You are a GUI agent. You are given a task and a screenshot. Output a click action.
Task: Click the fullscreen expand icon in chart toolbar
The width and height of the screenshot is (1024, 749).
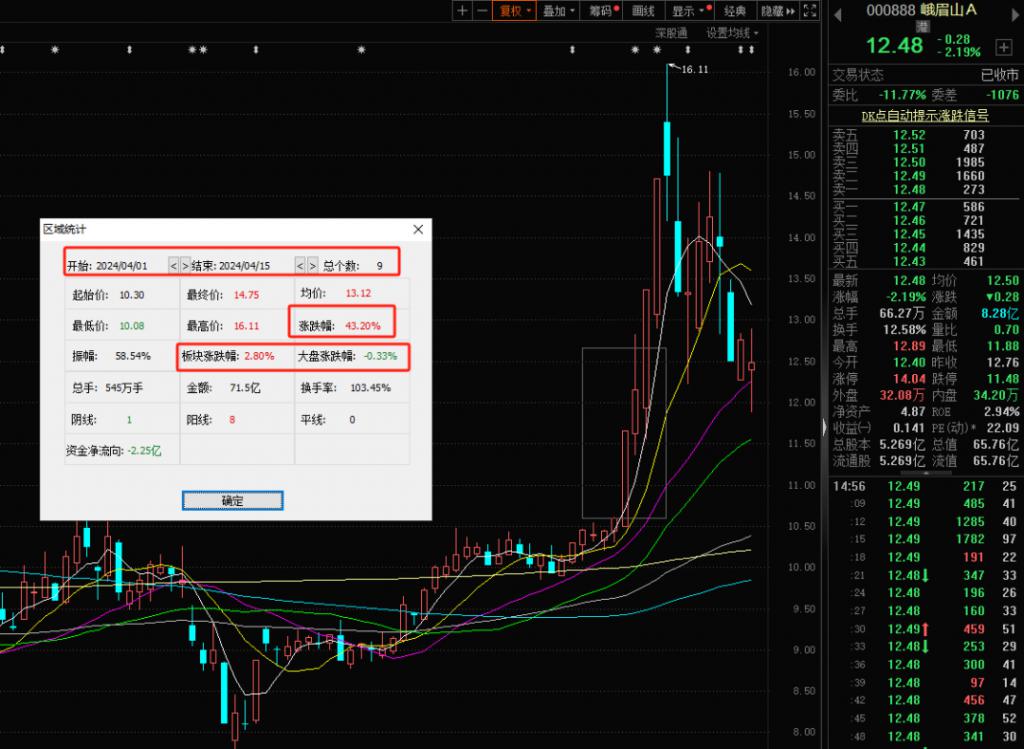[x=808, y=11]
